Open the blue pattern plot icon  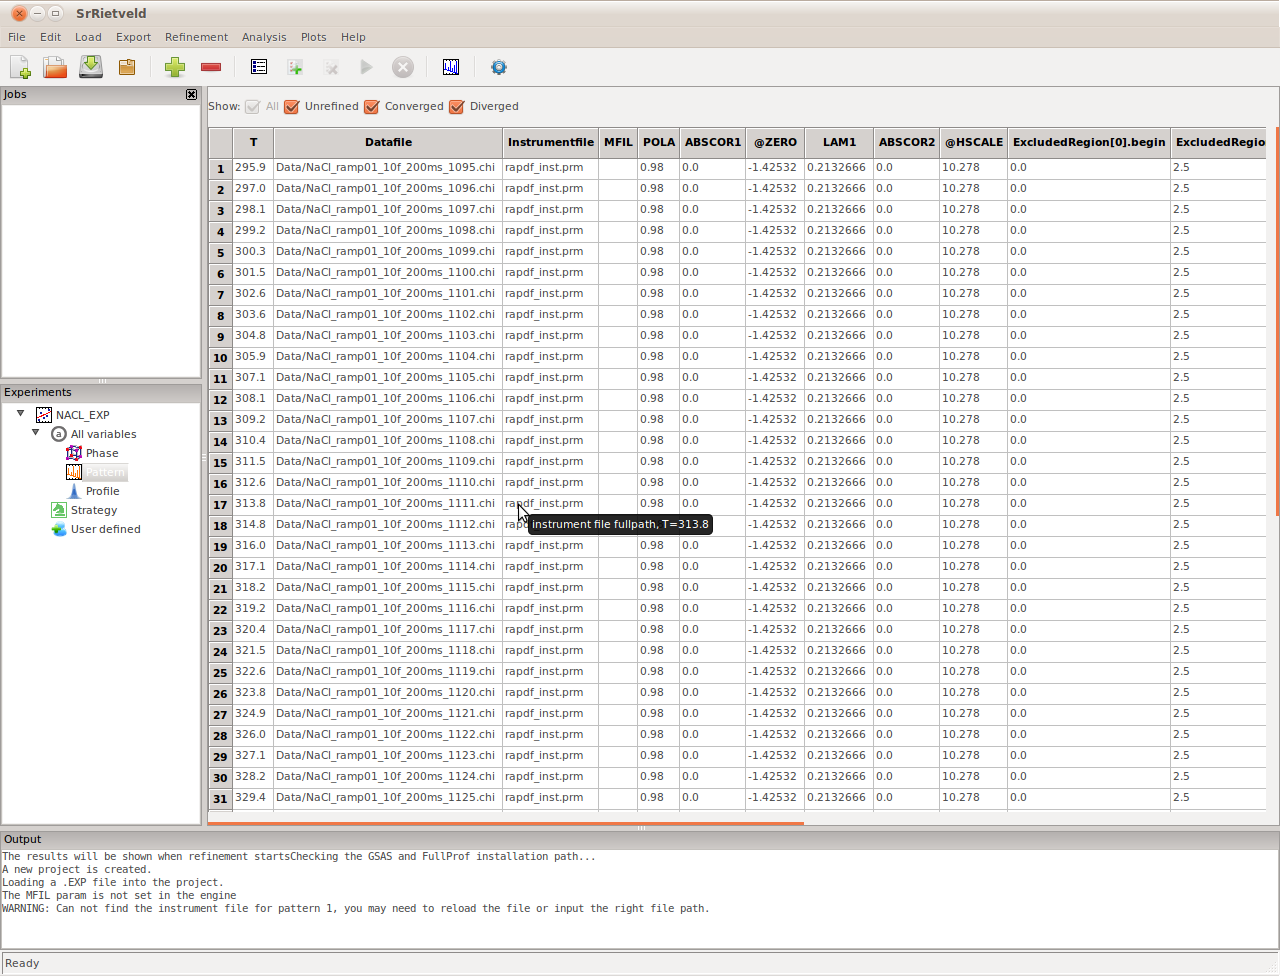click(x=451, y=67)
